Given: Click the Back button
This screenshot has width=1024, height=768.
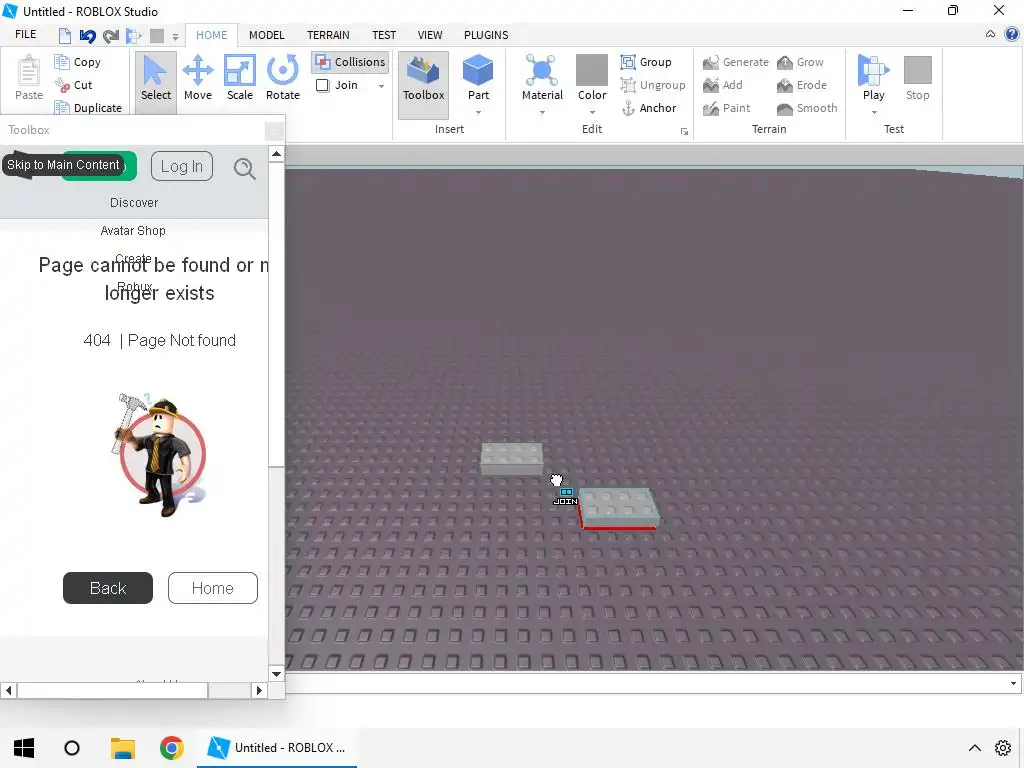Looking at the screenshot, I should (108, 588).
